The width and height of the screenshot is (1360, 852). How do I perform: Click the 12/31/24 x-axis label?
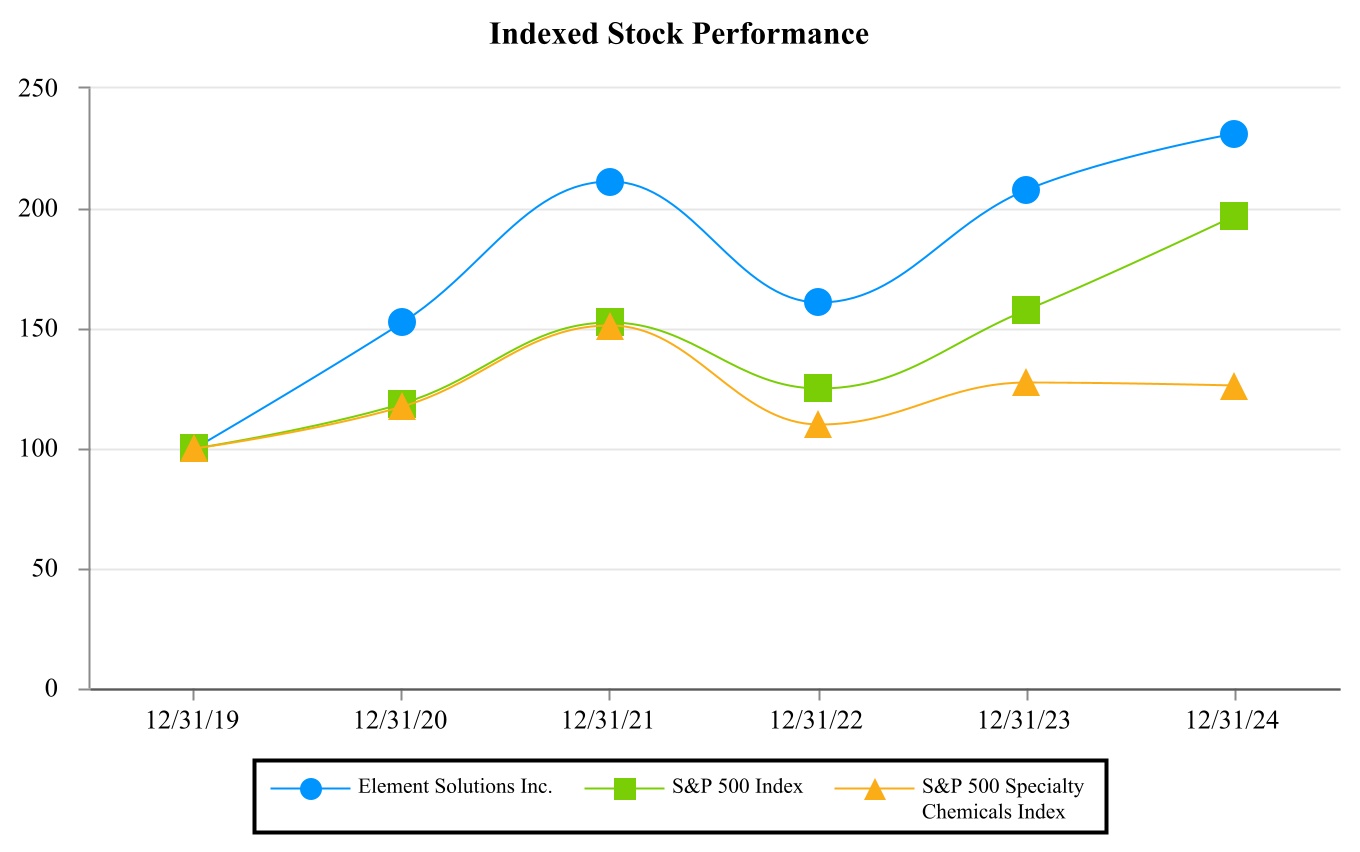coord(1234,721)
